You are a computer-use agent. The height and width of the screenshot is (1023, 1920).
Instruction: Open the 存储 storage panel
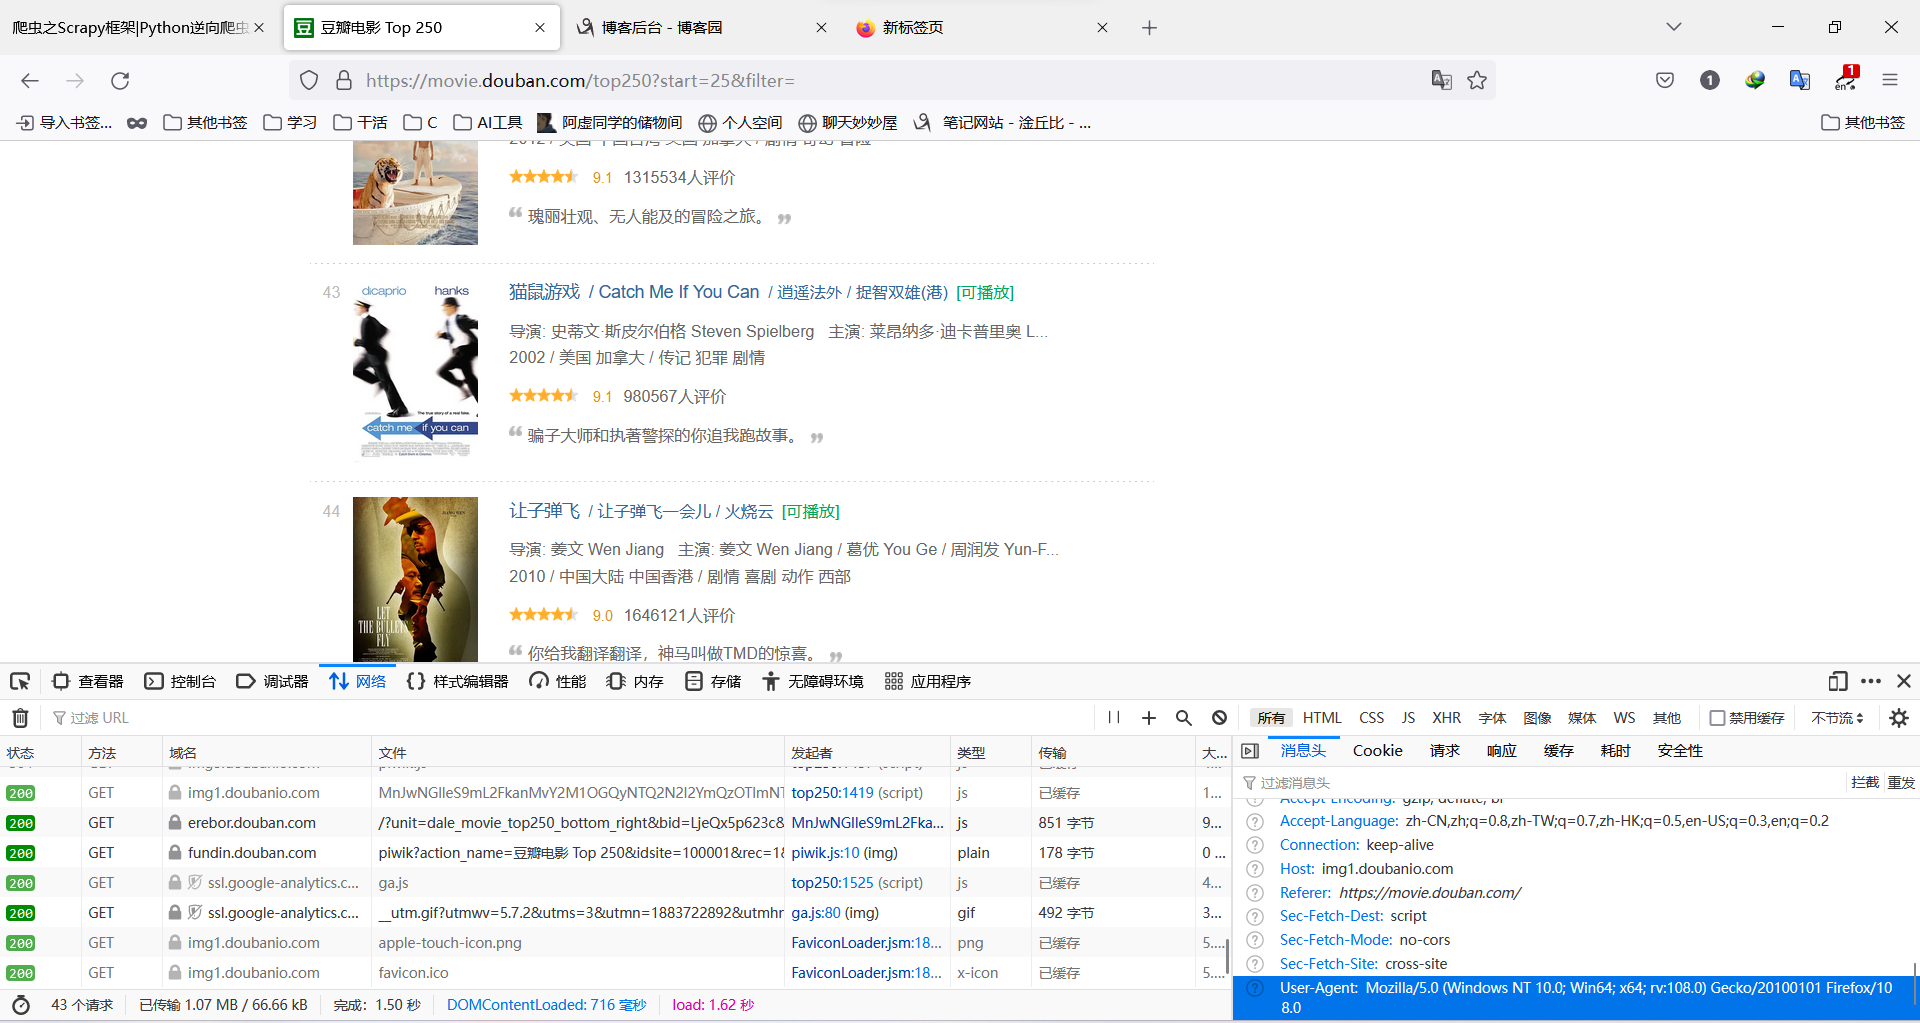[x=713, y=681]
